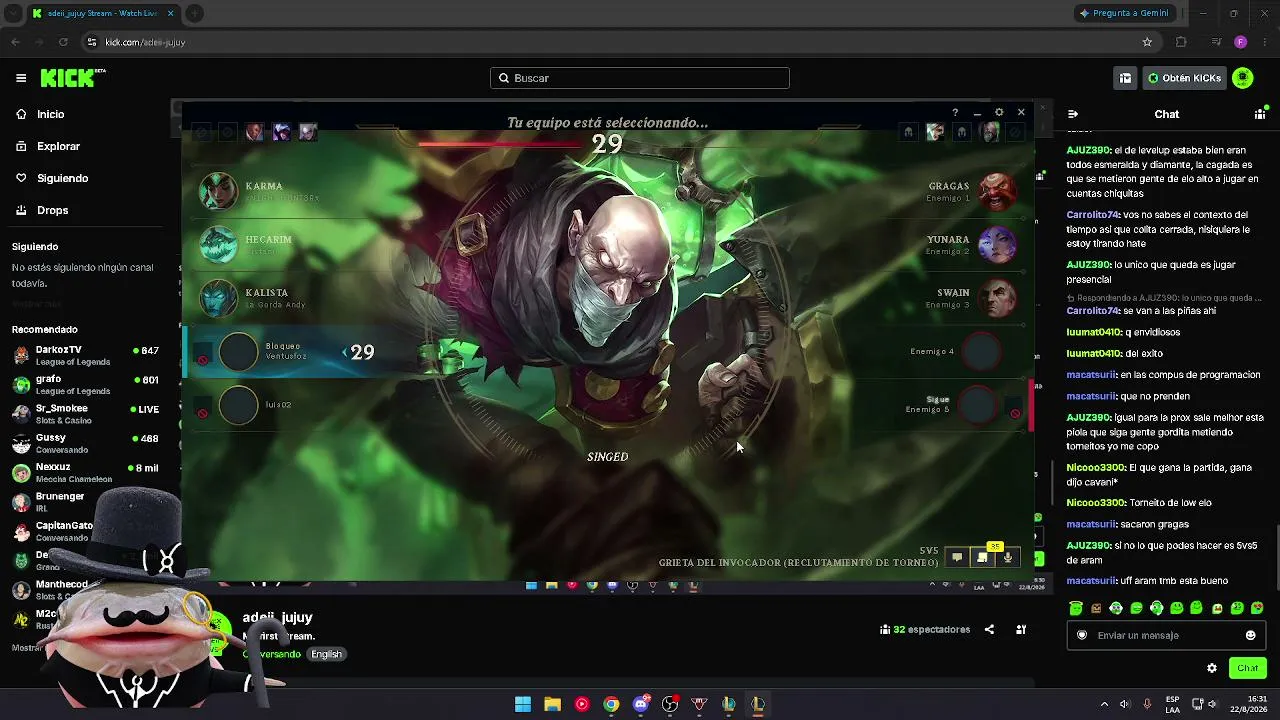Open the browser extensions puzzle icon
This screenshot has height=720, width=1280.
1181,42
